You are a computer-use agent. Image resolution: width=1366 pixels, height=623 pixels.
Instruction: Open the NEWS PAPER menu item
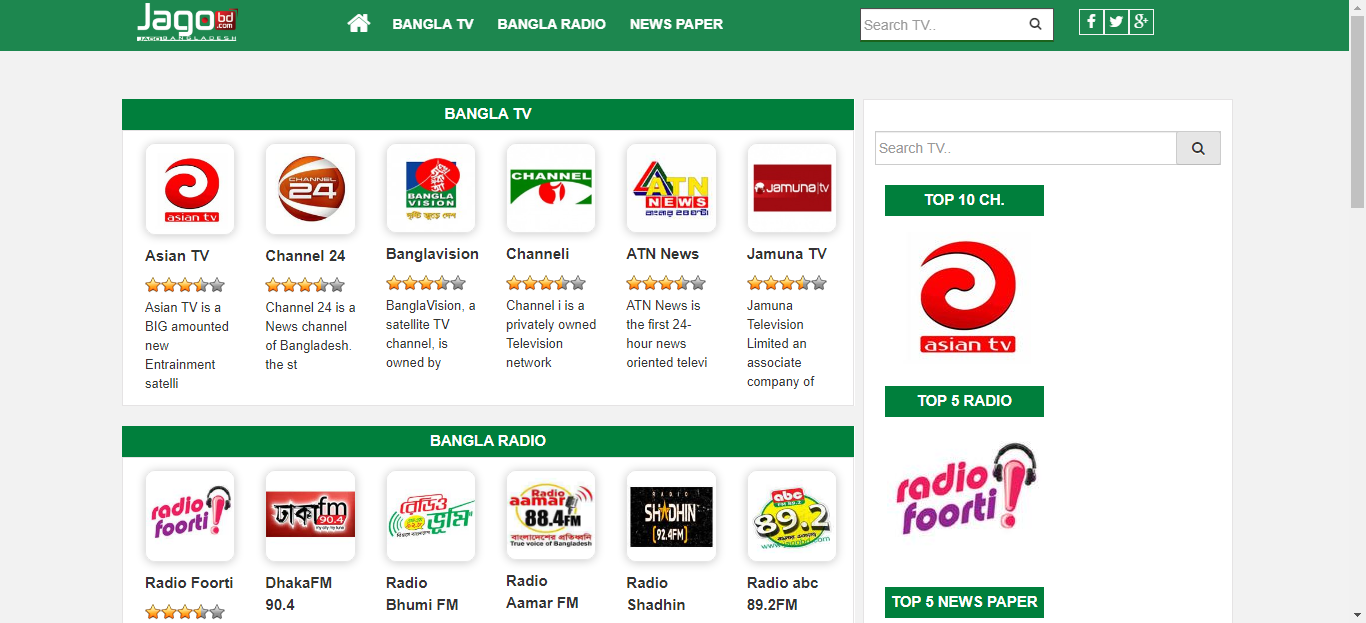point(676,24)
